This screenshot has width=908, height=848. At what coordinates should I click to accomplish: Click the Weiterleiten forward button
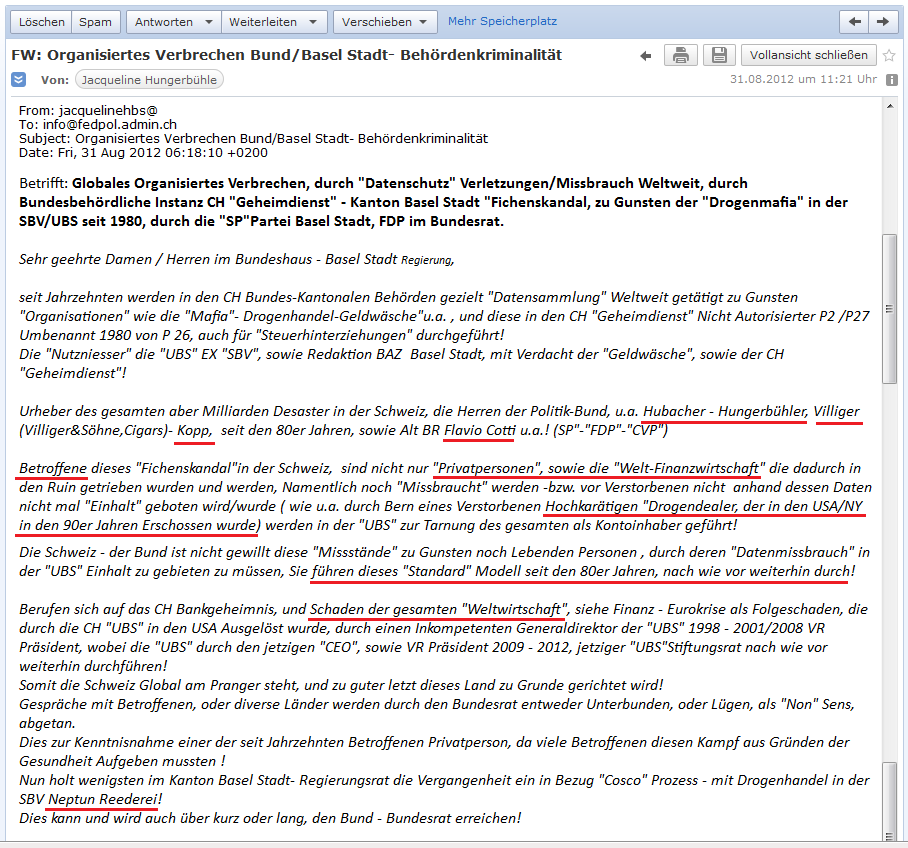[x=262, y=21]
